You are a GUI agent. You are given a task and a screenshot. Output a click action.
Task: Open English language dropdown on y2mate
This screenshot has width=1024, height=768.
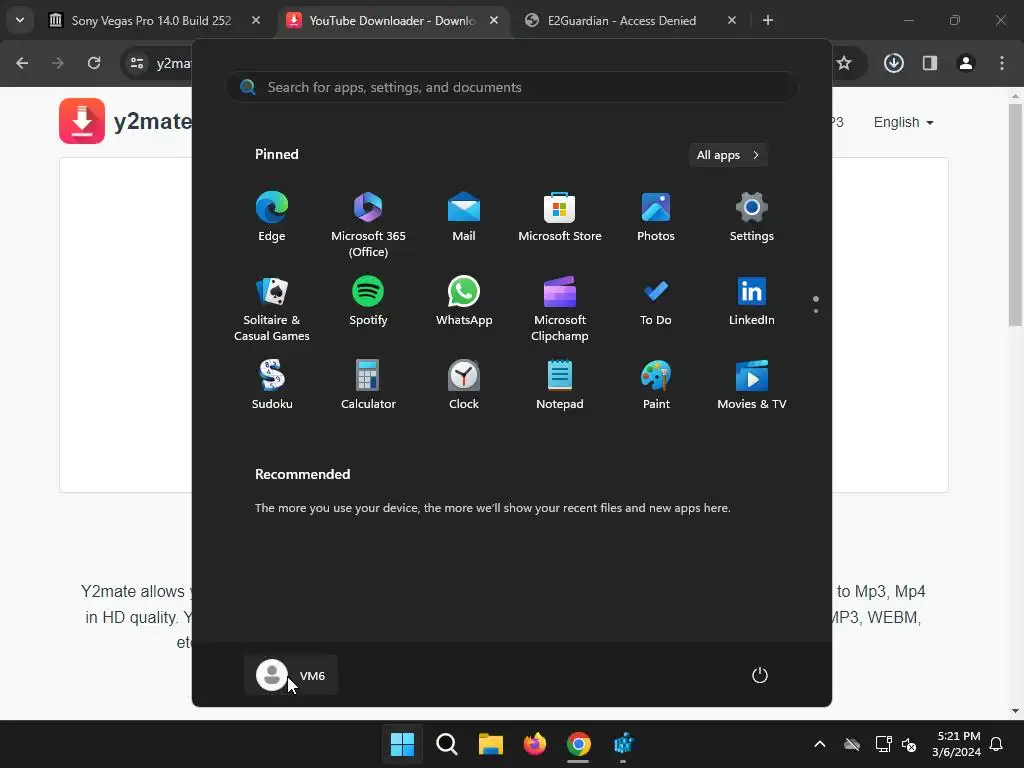903,122
